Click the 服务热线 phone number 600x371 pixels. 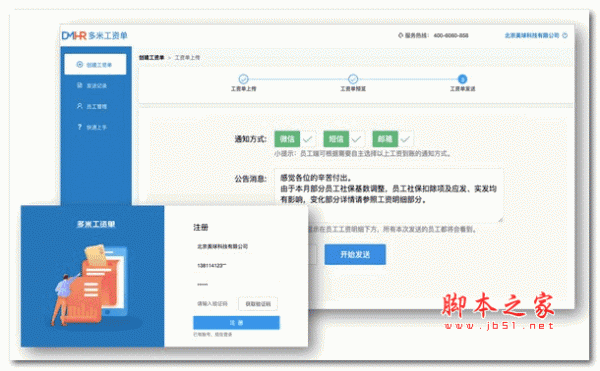click(451, 36)
